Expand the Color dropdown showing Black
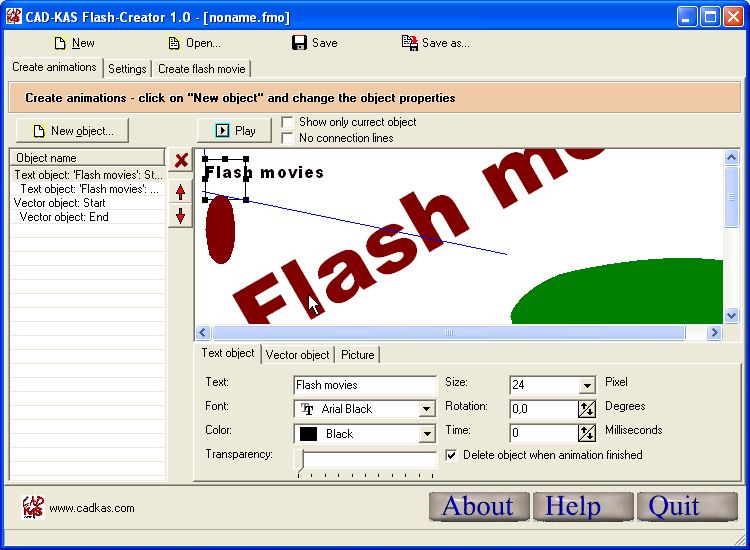The height and width of the screenshot is (550, 750). [x=426, y=434]
